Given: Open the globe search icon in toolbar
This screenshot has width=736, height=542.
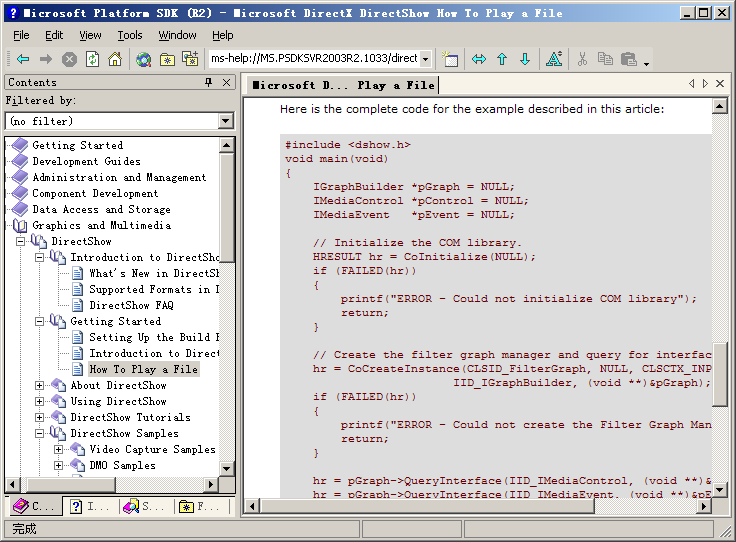Looking at the screenshot, I should [144, 59].
